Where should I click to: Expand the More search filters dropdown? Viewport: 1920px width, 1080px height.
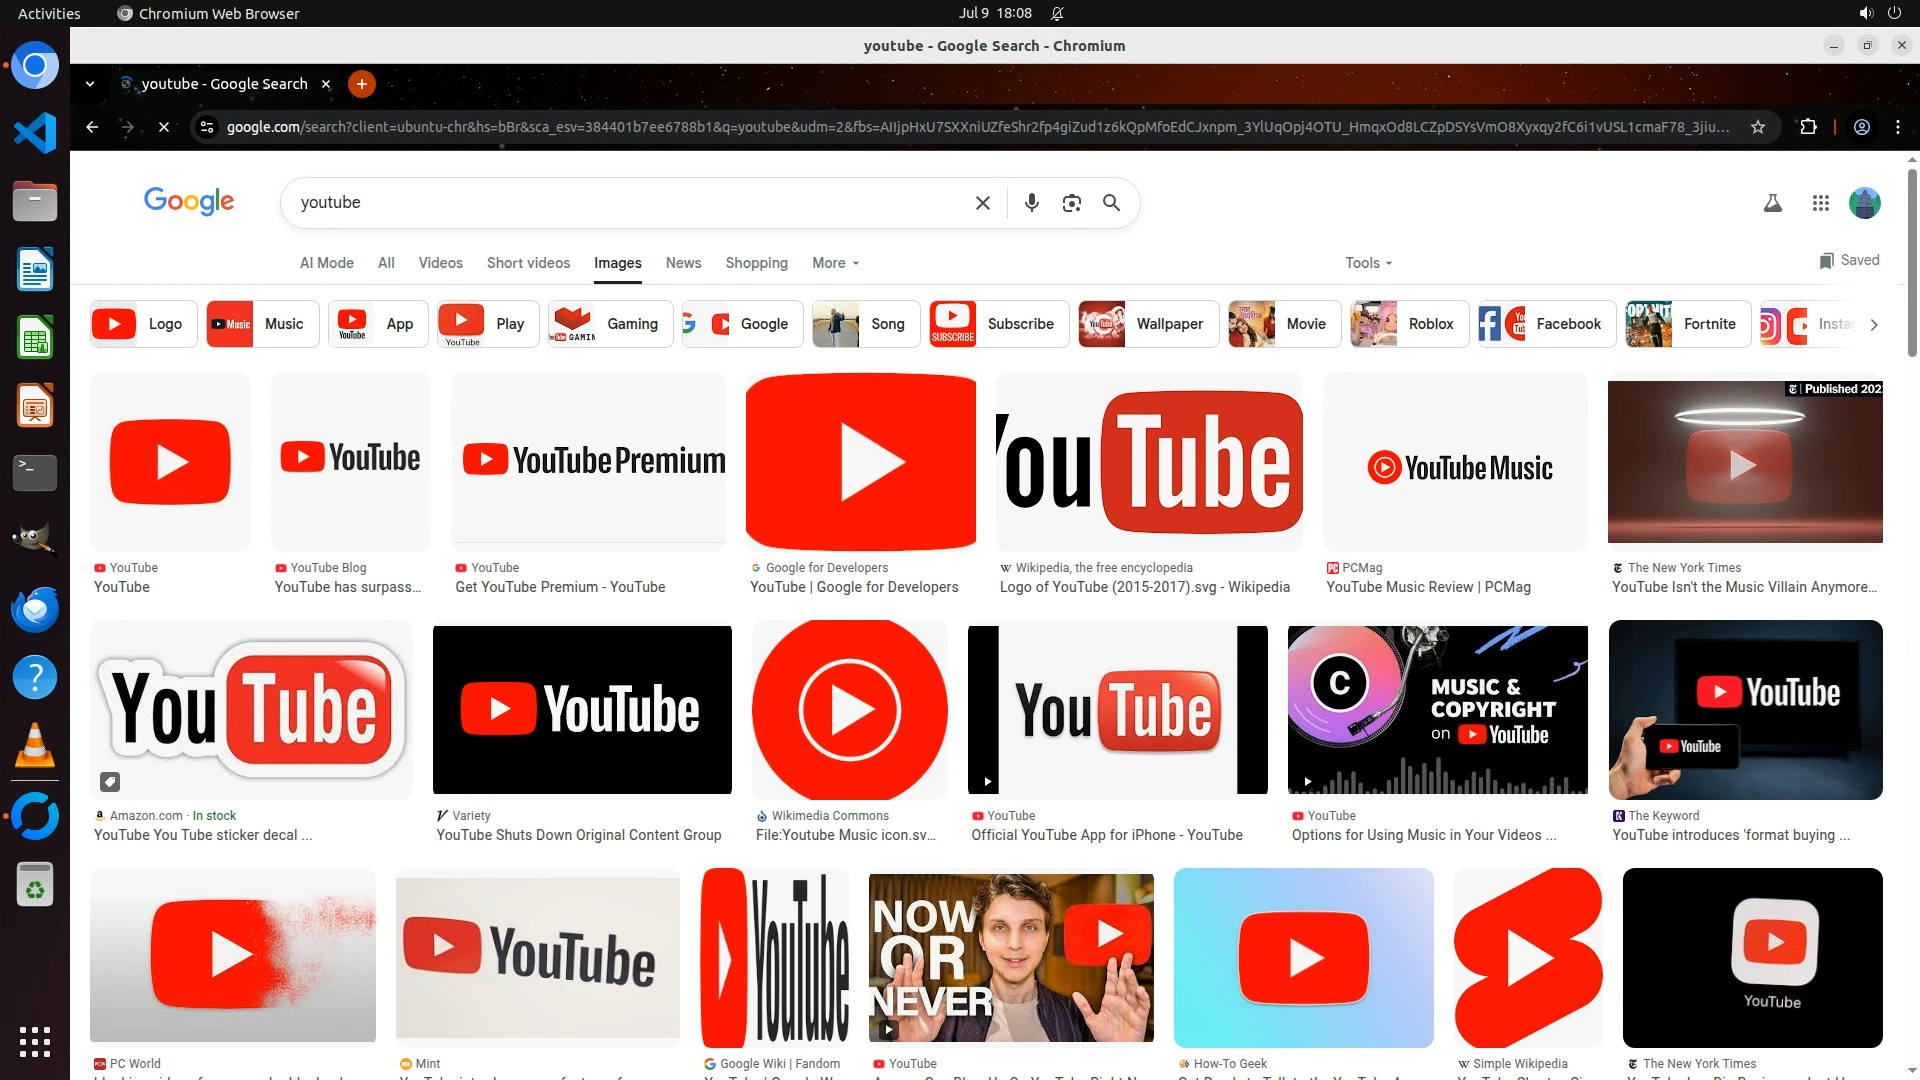(x=835, y=263)
